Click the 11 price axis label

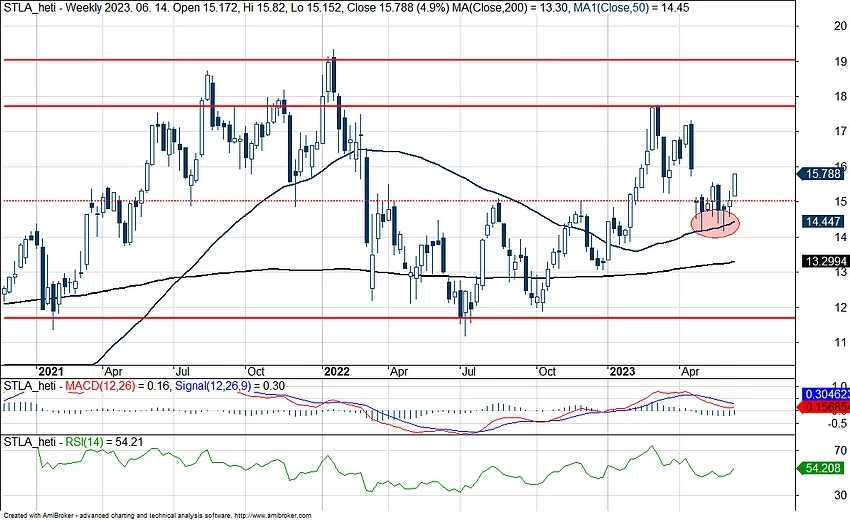[840, 342]
